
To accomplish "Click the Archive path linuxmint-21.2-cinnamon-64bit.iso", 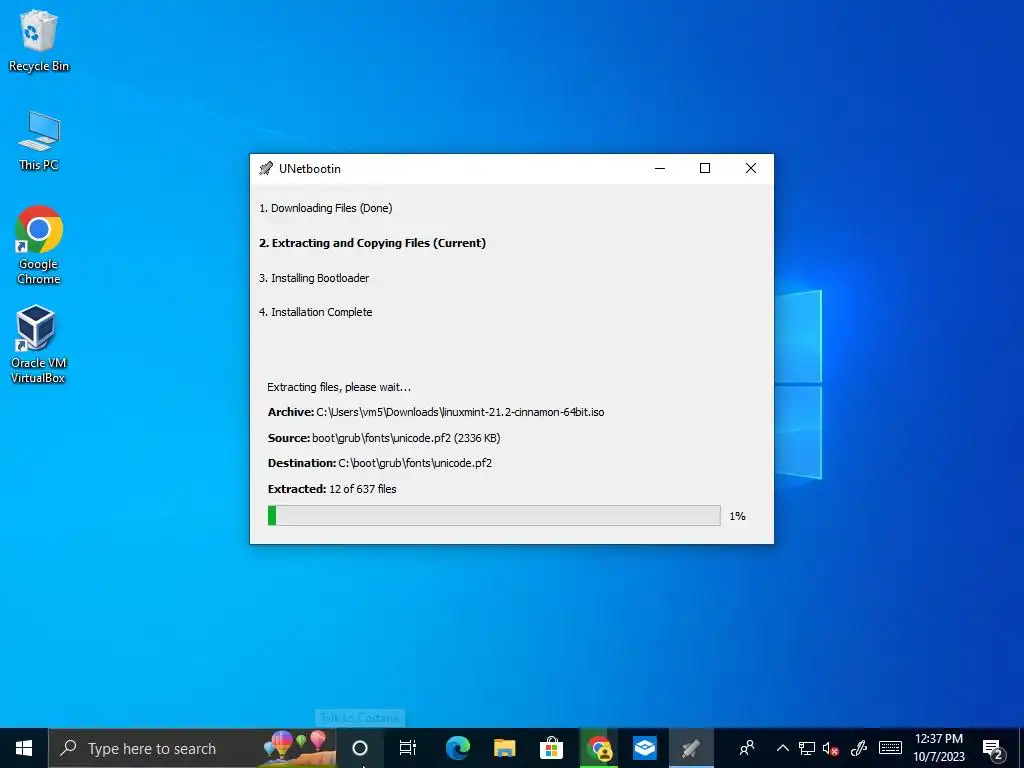I will 460,412.
